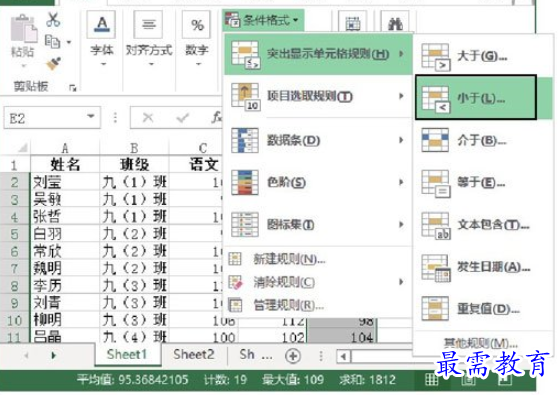Click the Cut scissors icon
Image resolution: width=558 pixels, height=395 pixels.
[53, 20]
